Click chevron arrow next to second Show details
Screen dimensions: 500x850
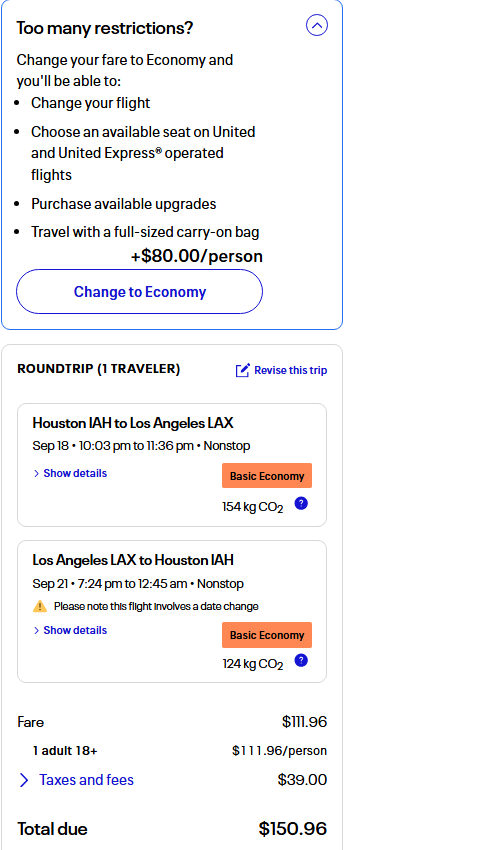coord(36,630)
